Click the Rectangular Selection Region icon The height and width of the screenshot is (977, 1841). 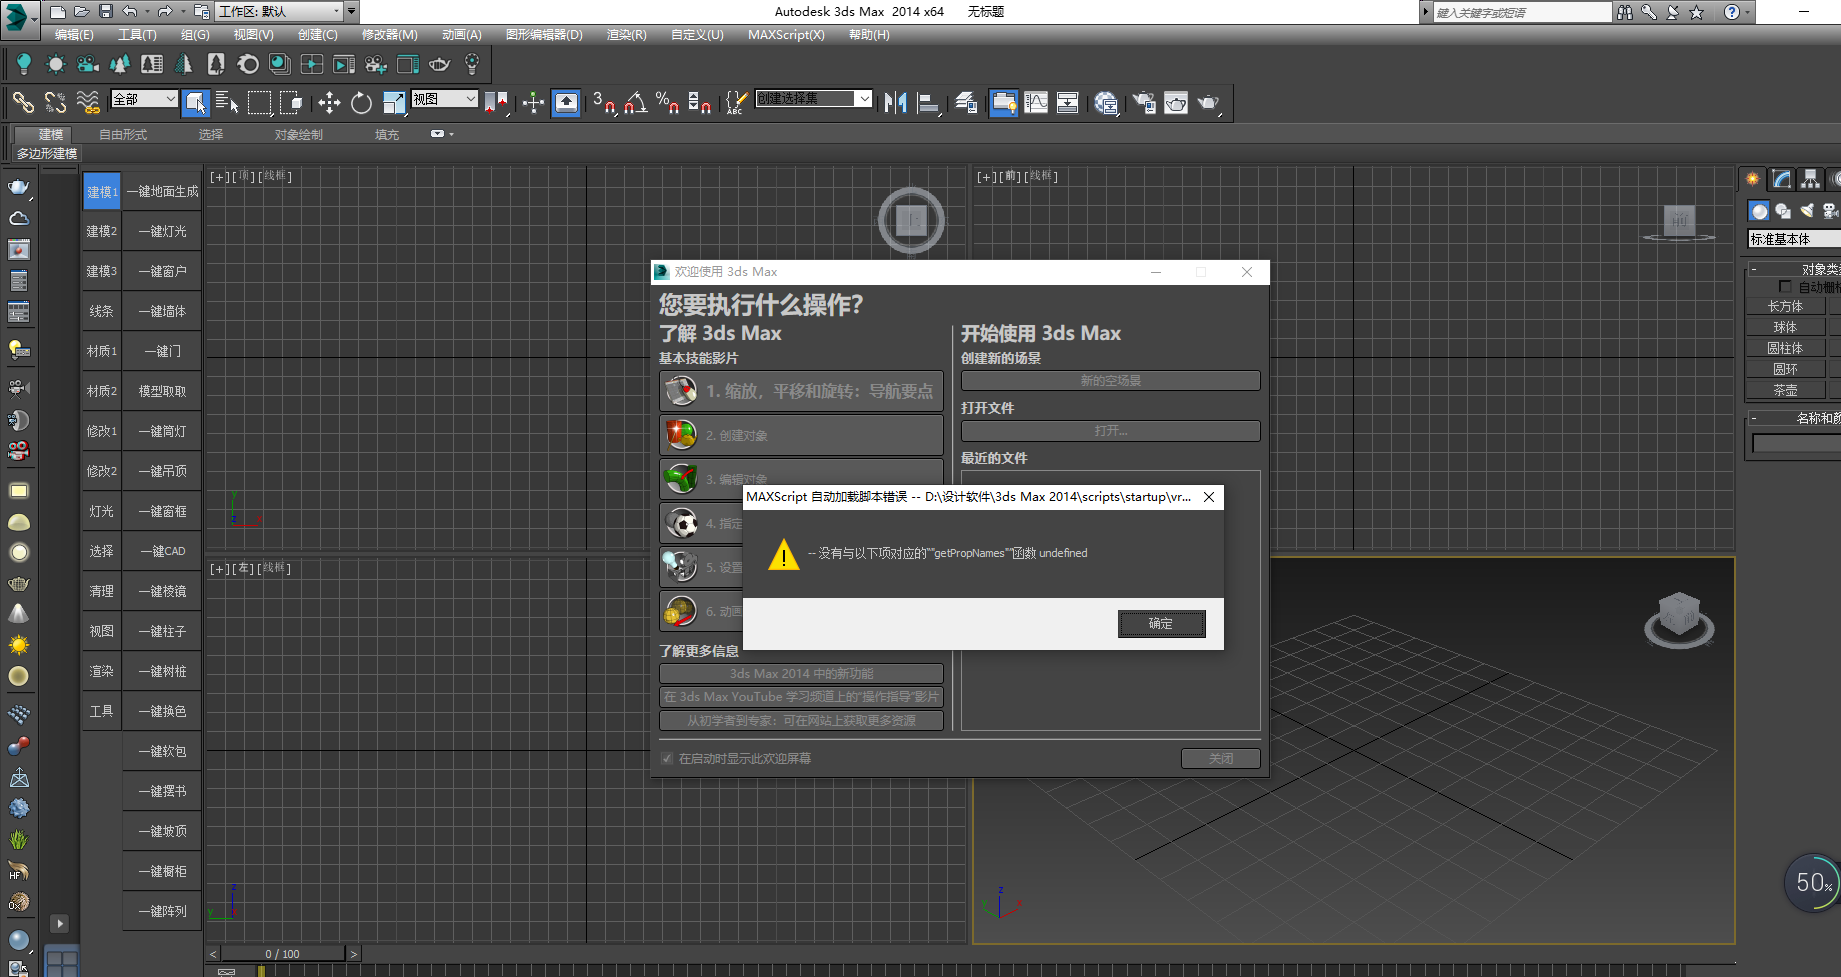click(259, 102)
